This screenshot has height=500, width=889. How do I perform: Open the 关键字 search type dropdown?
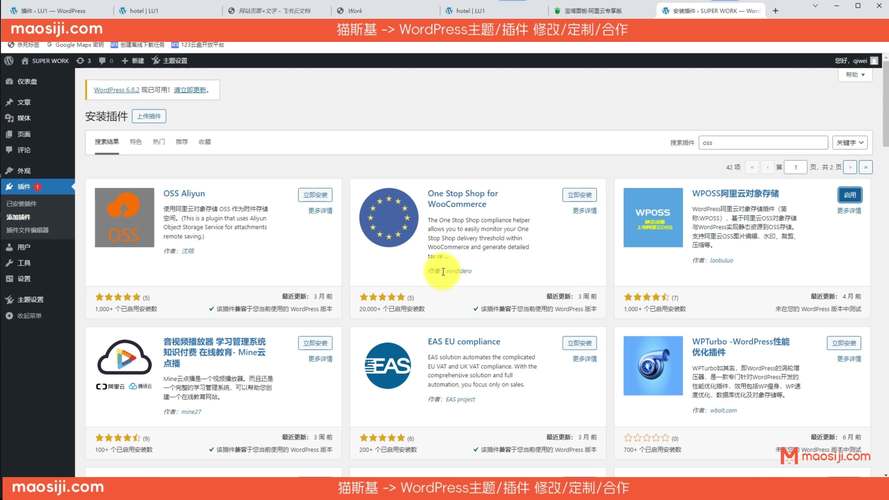click(850, 143)
